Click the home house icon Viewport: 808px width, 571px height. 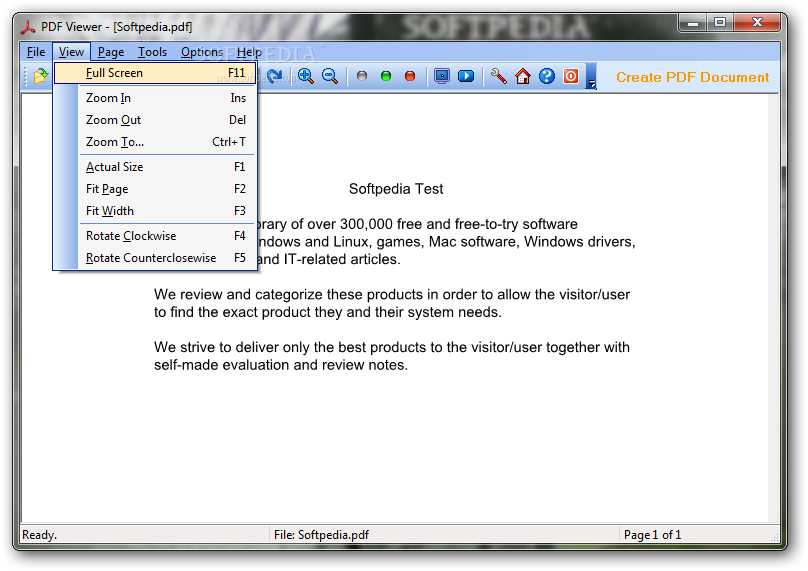[x=523, y=76]
